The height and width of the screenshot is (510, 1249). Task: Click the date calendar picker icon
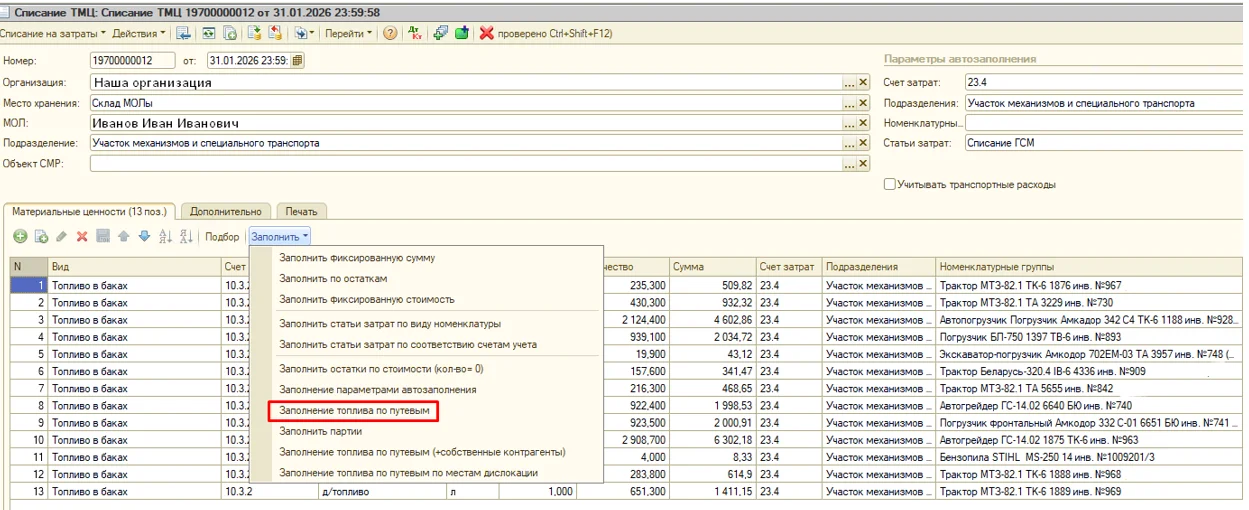click(x=297, y=61)
